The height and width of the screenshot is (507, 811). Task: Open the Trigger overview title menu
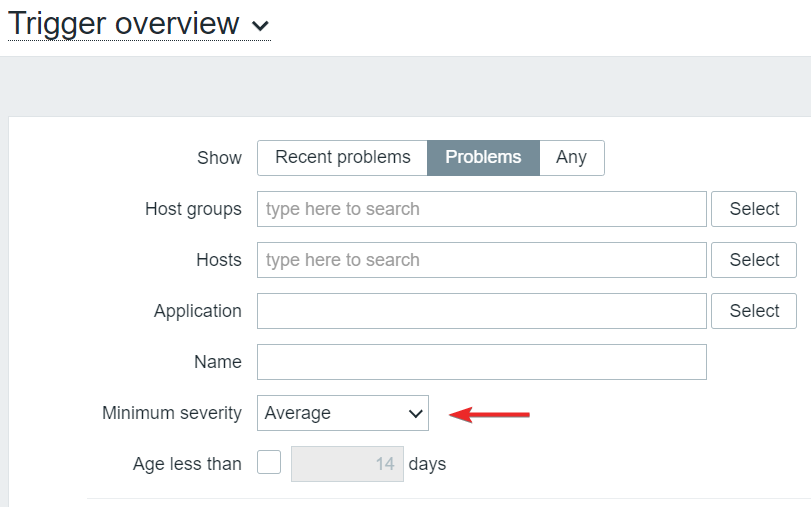tap(124, 24)
